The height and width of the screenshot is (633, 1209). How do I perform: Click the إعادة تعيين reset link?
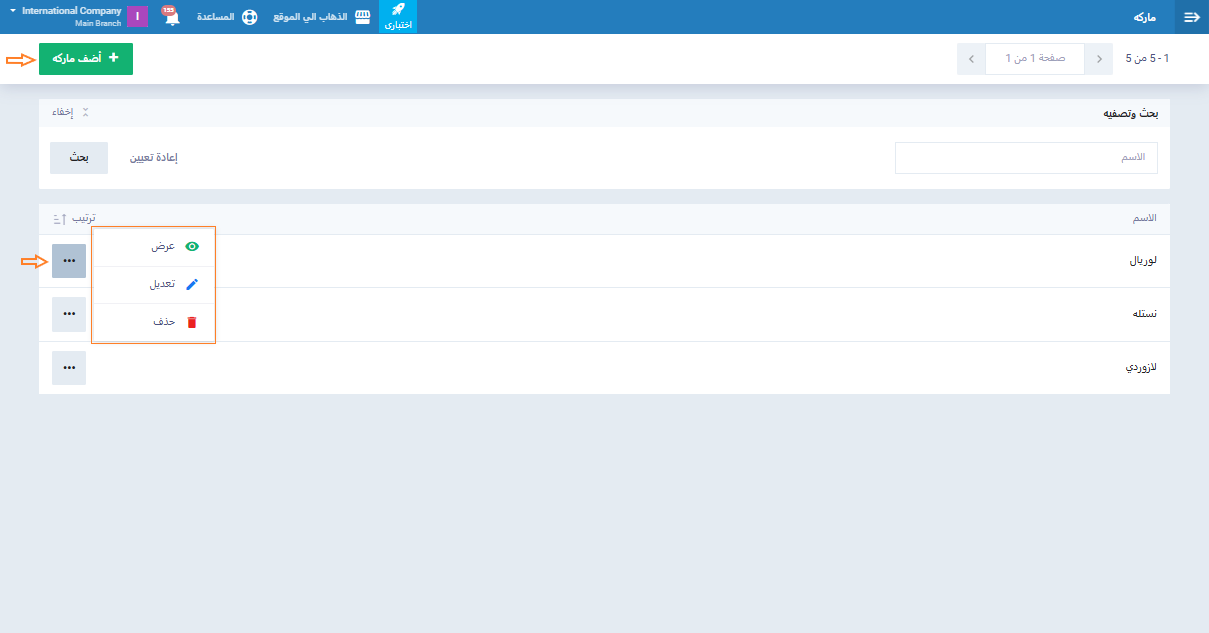(153, 158)
